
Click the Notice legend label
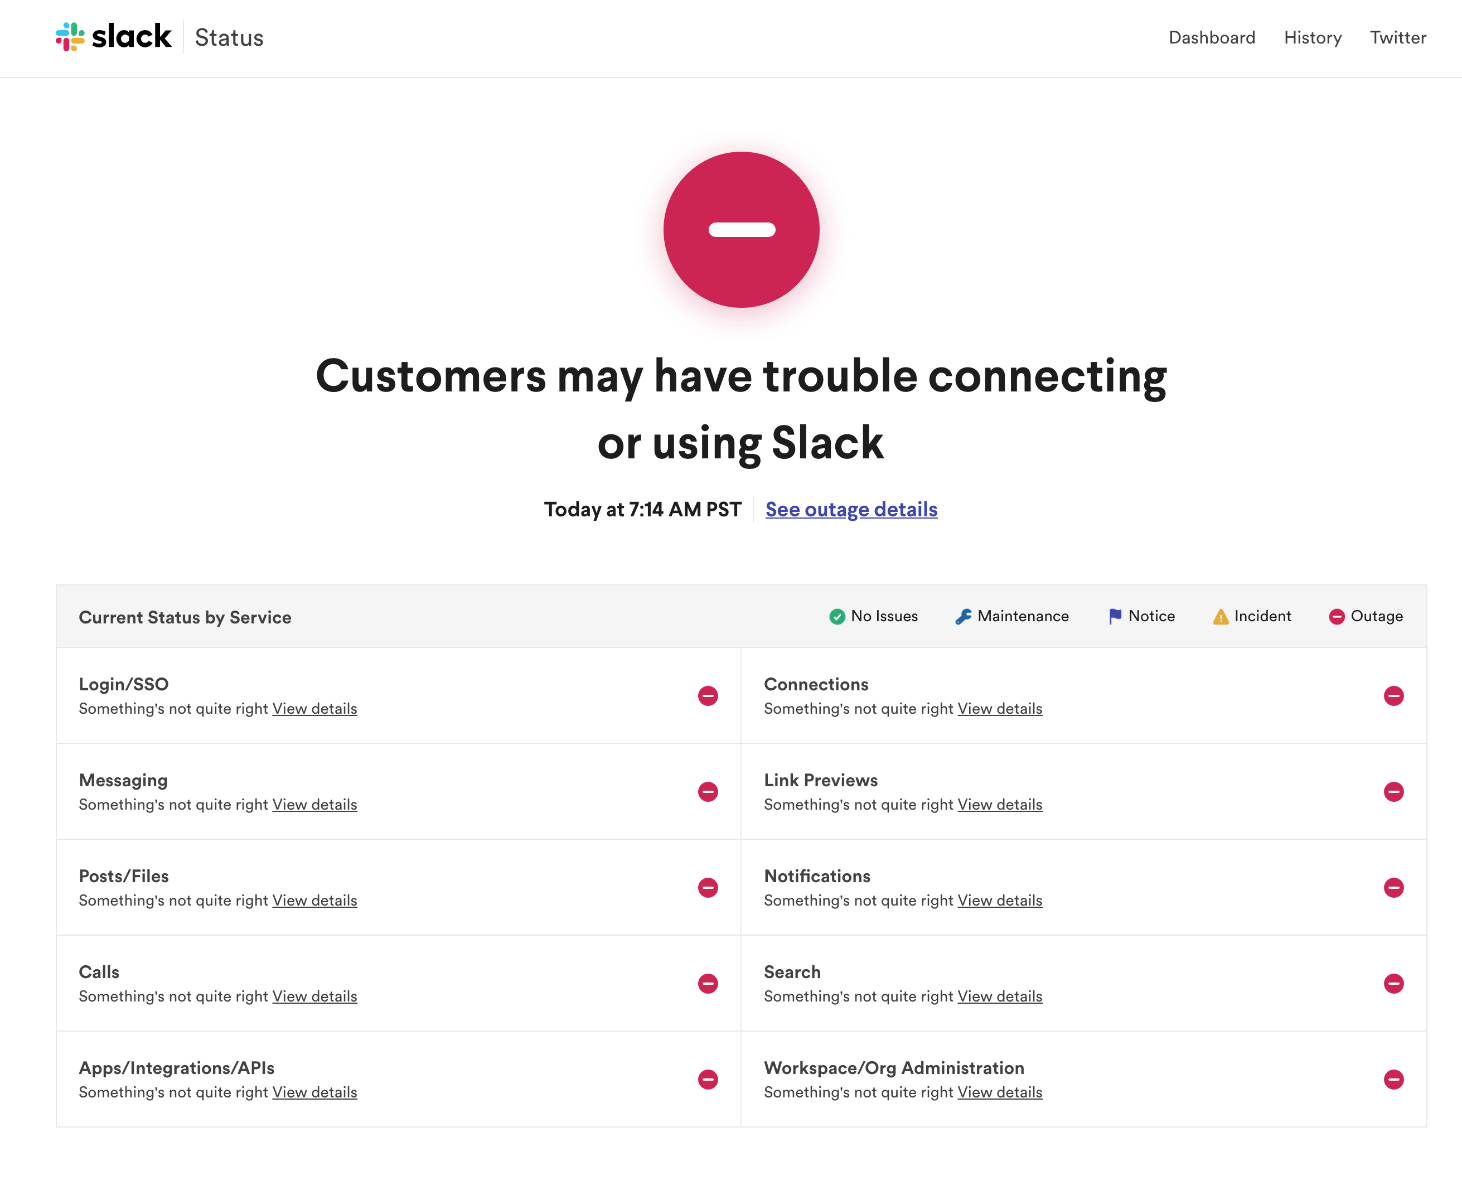point(1152,617)
